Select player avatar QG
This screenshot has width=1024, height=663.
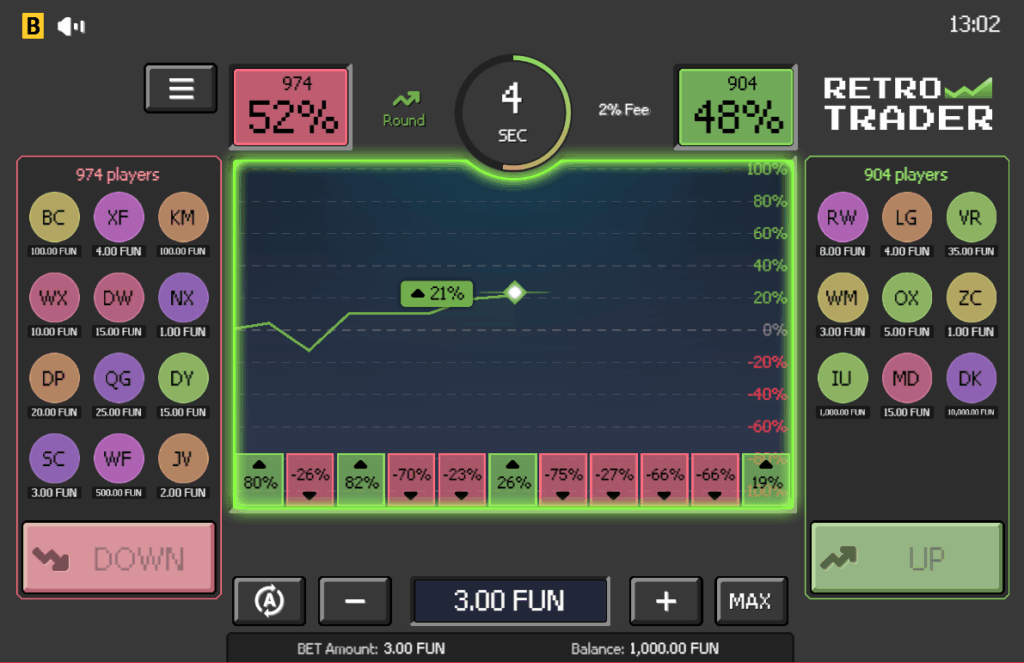118,378
